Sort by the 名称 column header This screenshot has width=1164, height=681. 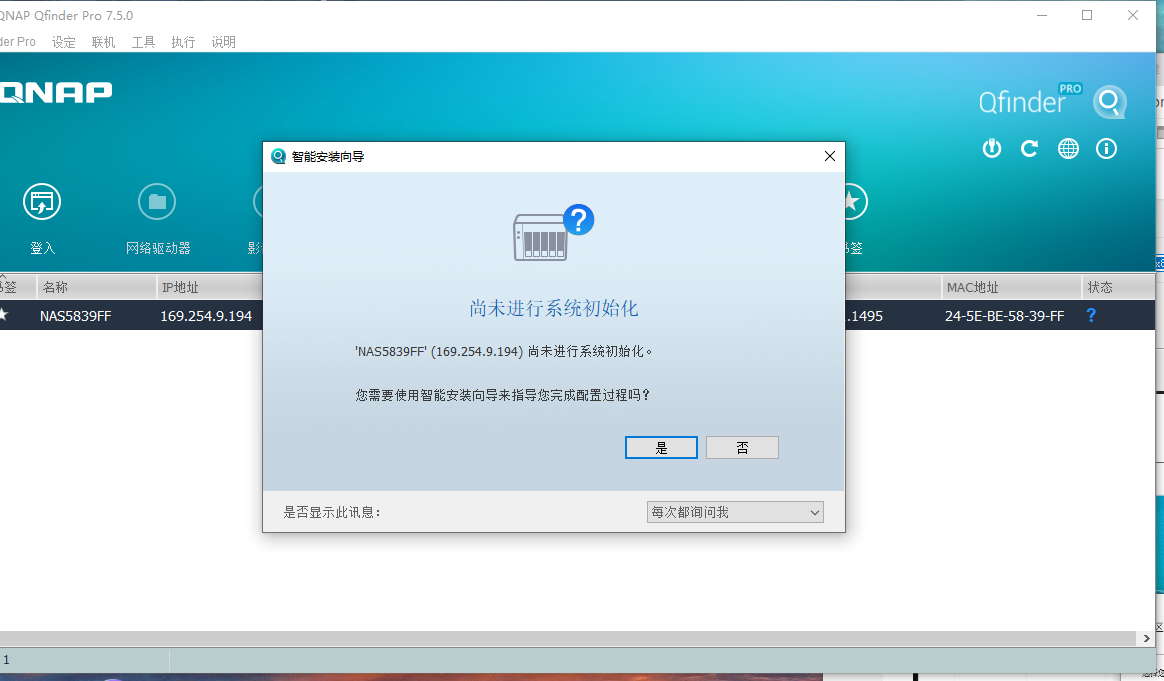click(x=96, y=287)
